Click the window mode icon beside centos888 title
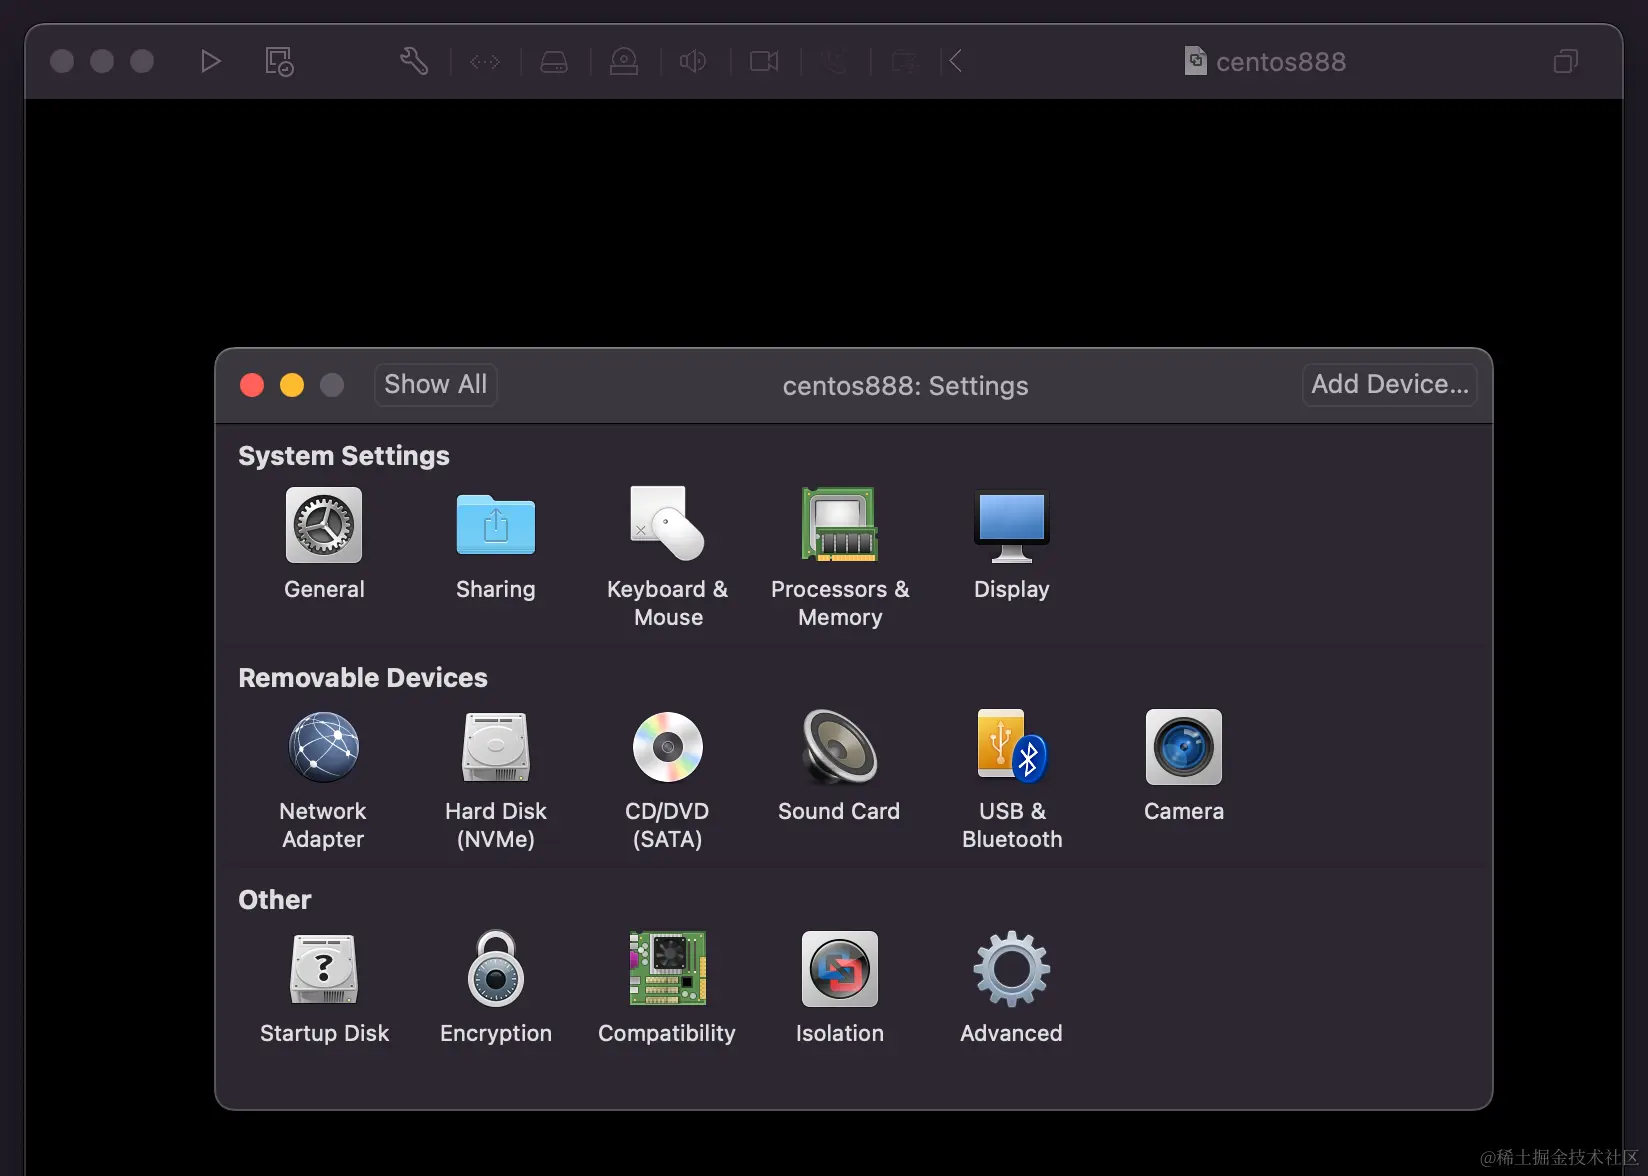 (1566, 61)
